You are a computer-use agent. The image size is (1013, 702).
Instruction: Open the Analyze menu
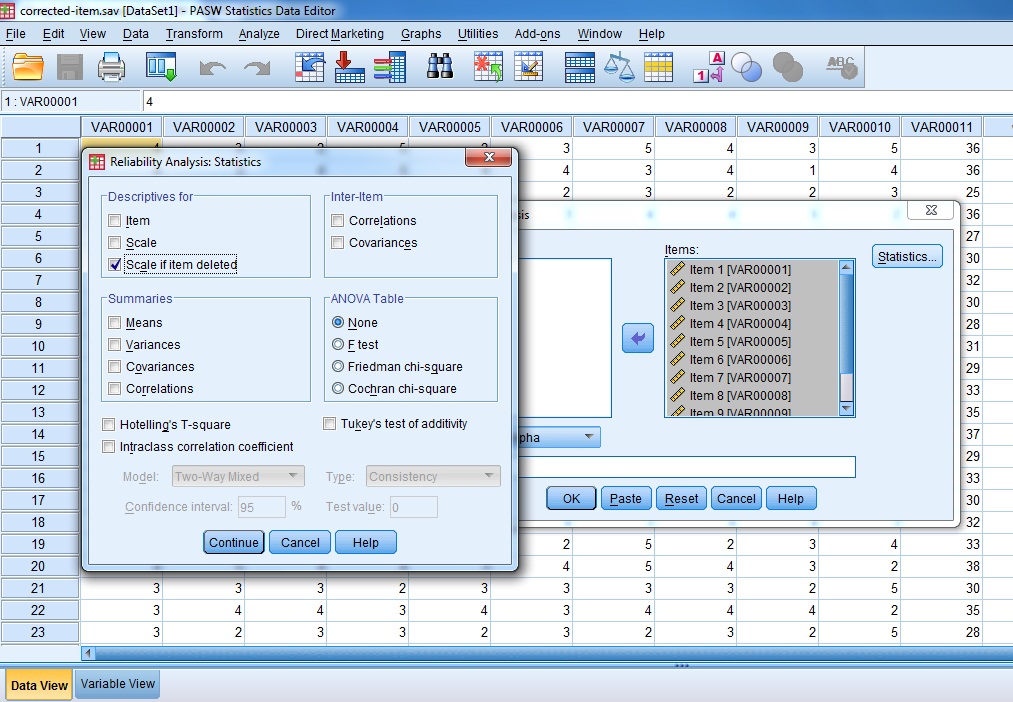point(259,34)
